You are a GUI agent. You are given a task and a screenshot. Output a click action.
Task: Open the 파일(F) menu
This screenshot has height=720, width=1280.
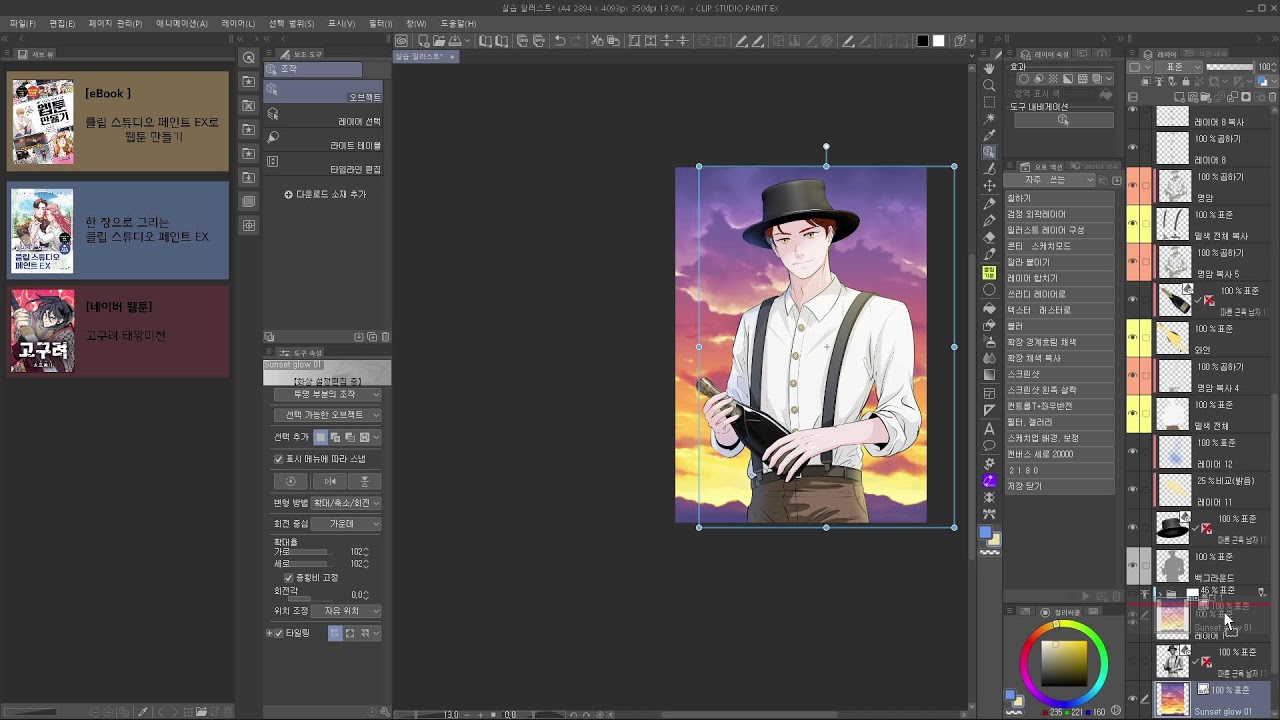[22, 23]
